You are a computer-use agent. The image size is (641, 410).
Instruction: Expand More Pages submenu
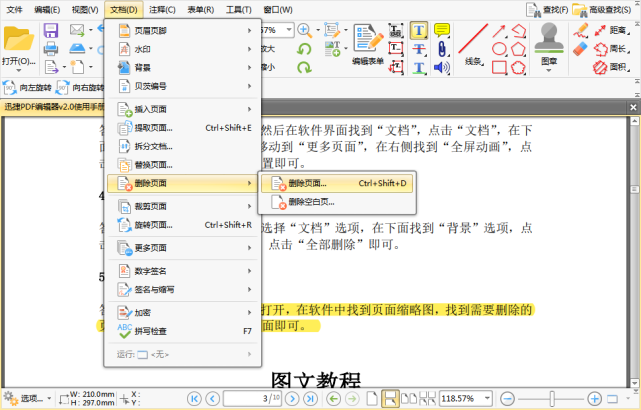click(183, 248)
